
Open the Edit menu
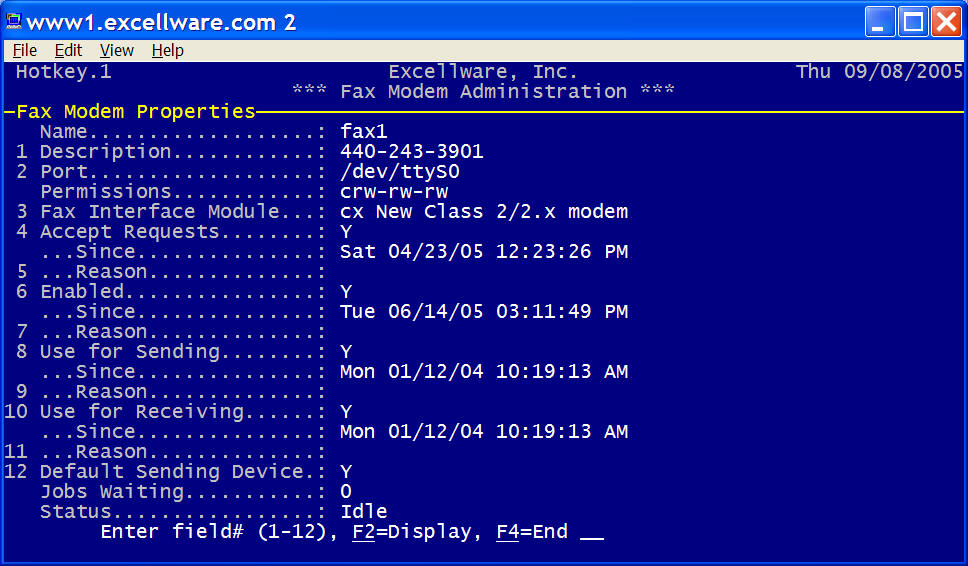coord(68,51)
